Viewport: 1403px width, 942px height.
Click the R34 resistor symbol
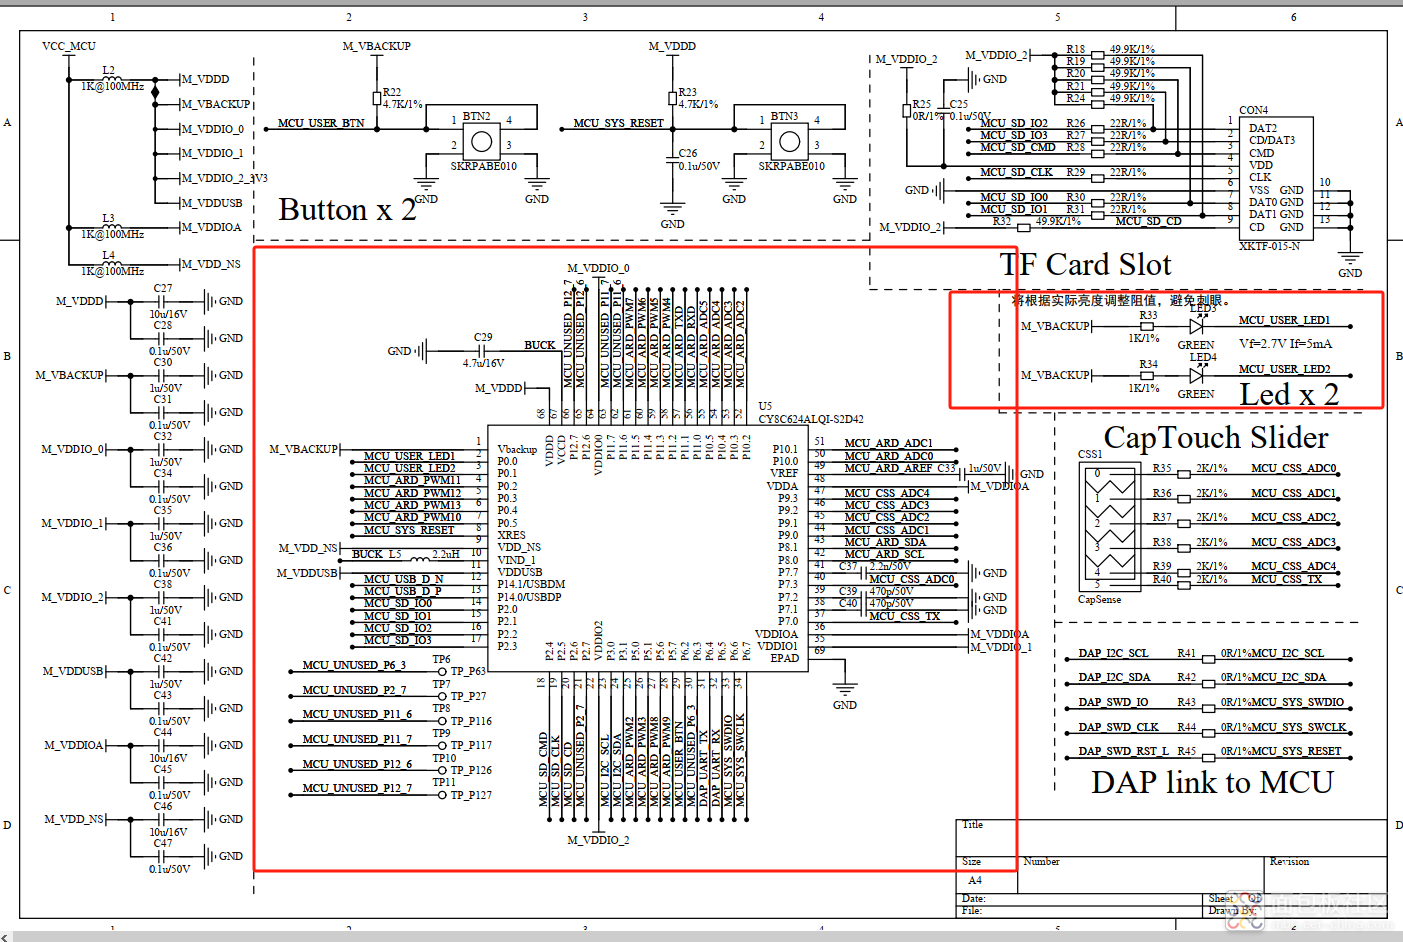point(1147,376)
